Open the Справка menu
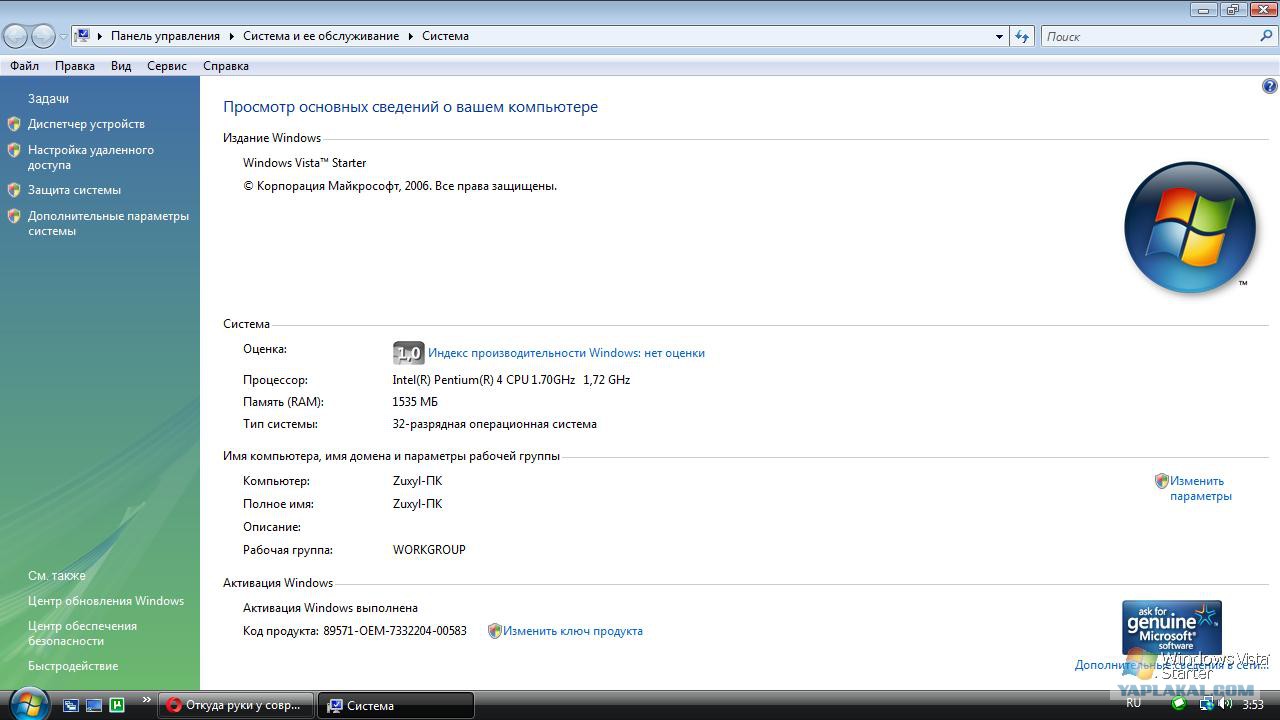 pos(226,66)
